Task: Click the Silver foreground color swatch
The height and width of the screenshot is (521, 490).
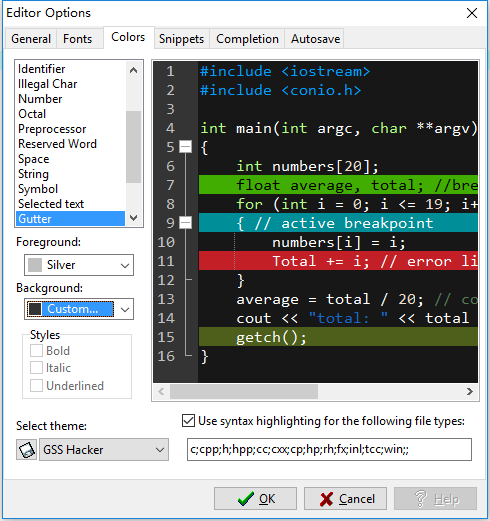Action: [35, 265]
